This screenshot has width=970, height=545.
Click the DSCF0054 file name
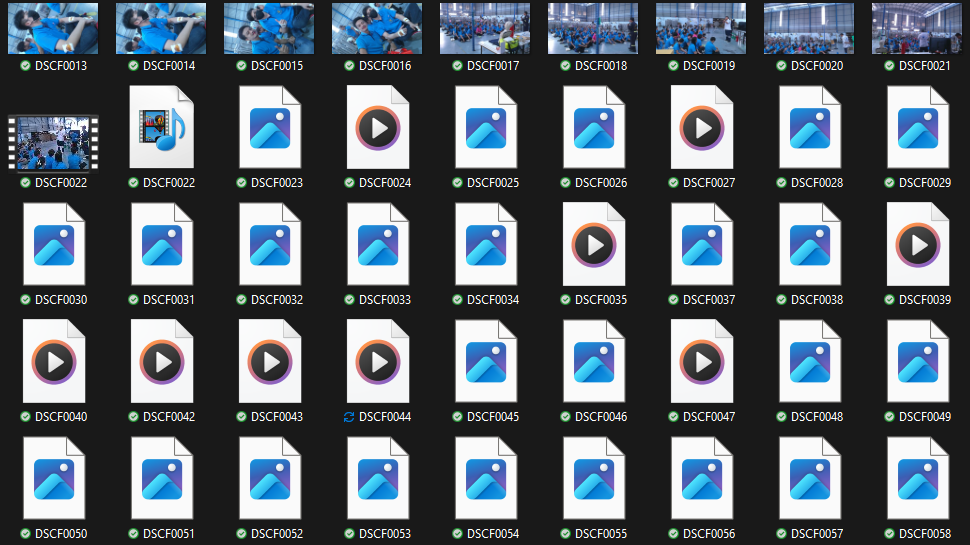[493, 533]
